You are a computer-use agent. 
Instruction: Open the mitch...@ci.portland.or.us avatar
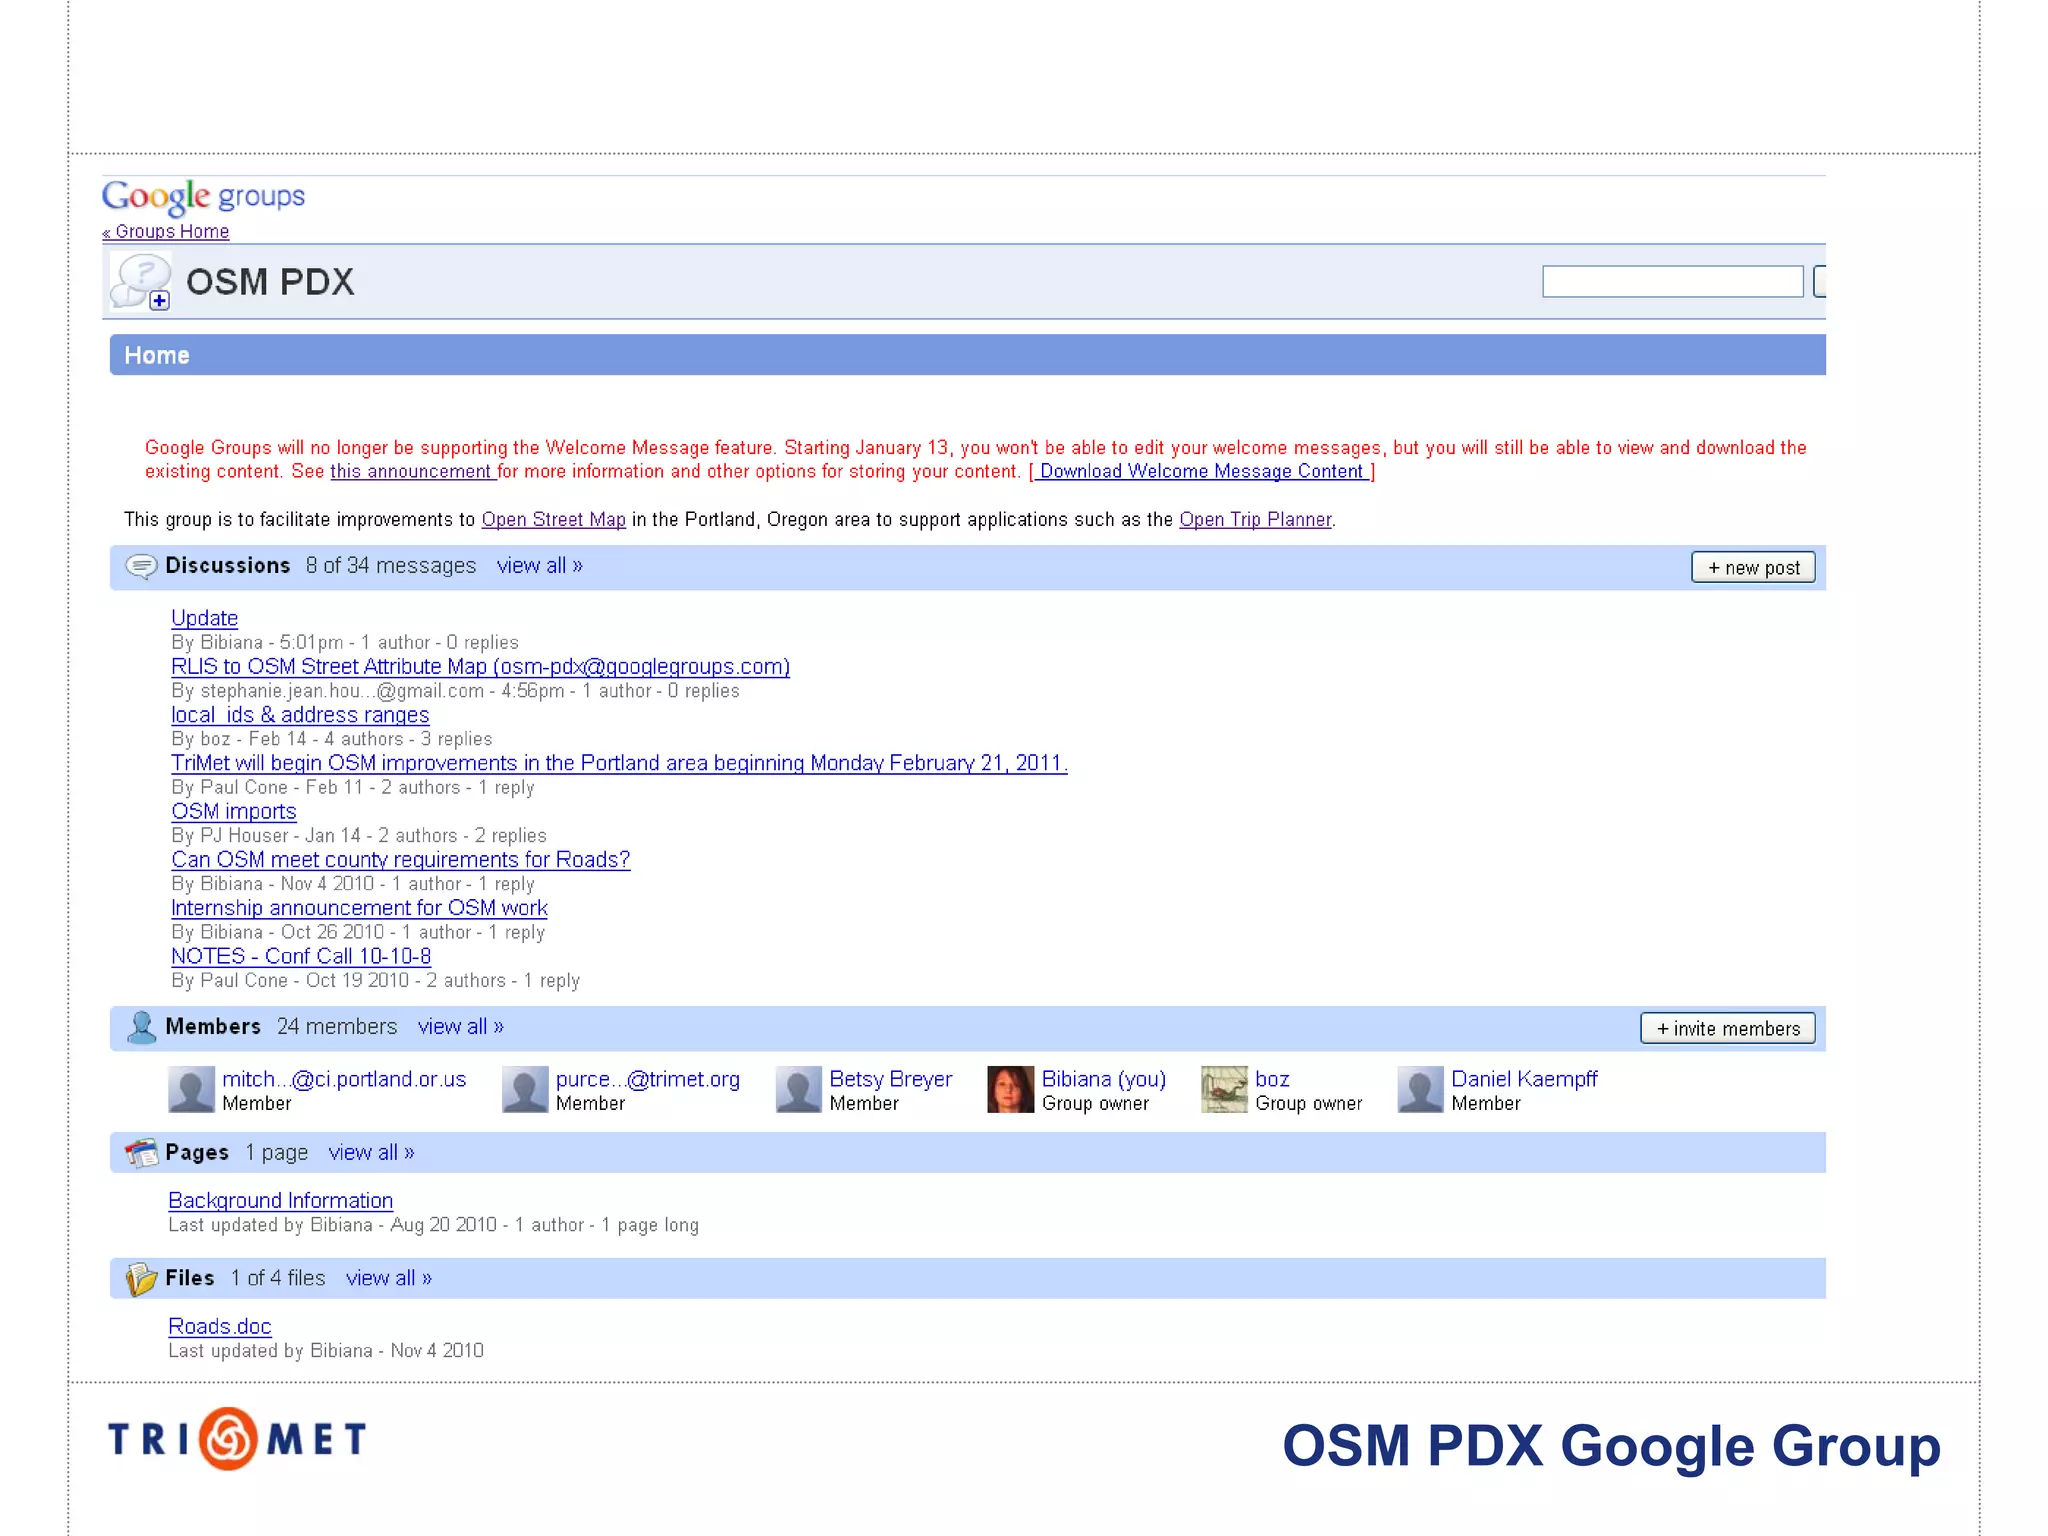click(191, 1090)
